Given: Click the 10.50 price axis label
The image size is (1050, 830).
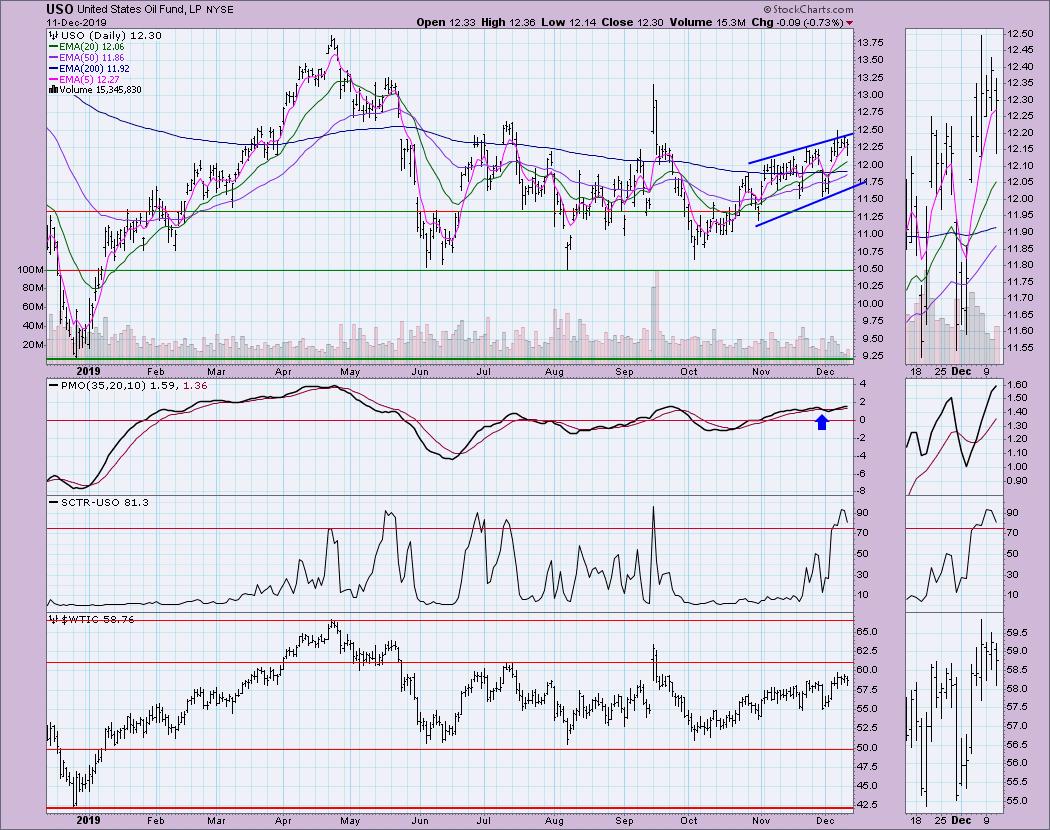Looking at the screenshot, I should pyautogui.click(x=870, y=269).
